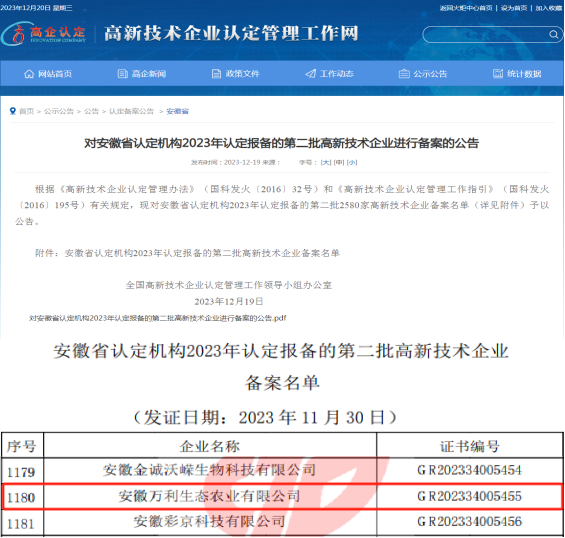Click the 高企认定 site logo
565x538 pixels.
pos(44,34)
